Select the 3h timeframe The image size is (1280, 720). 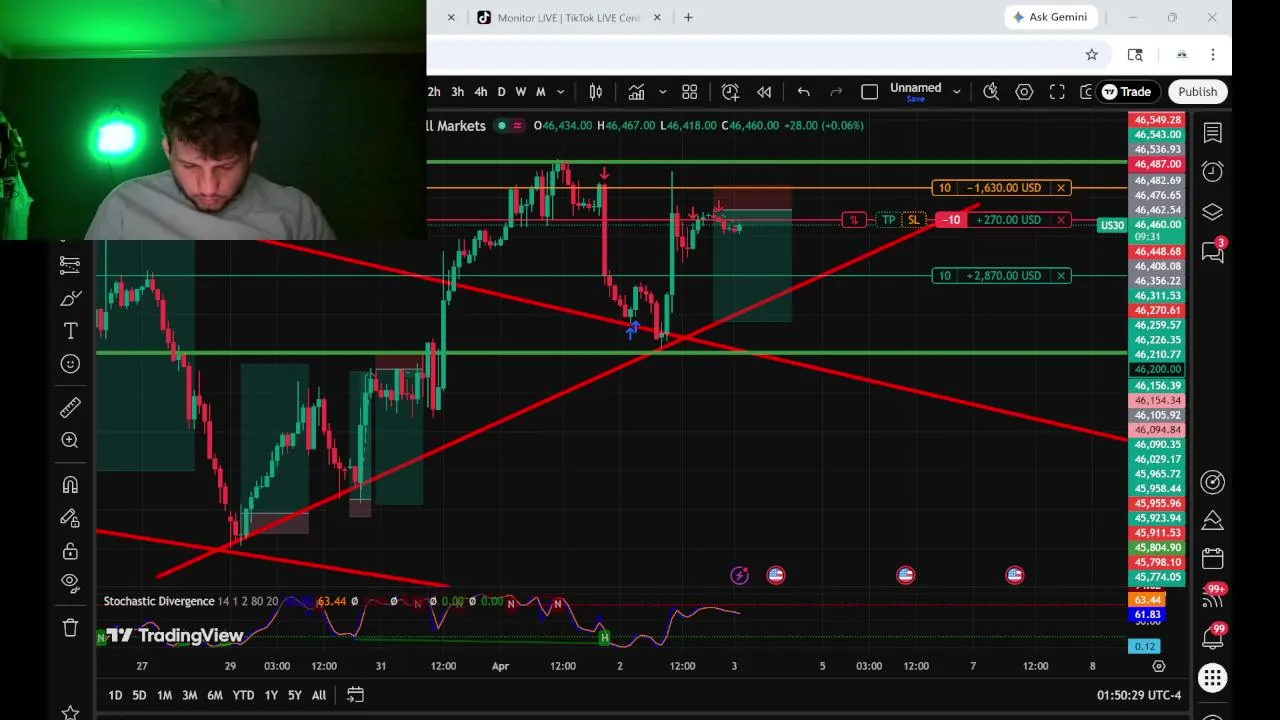[x=457, y=92]
